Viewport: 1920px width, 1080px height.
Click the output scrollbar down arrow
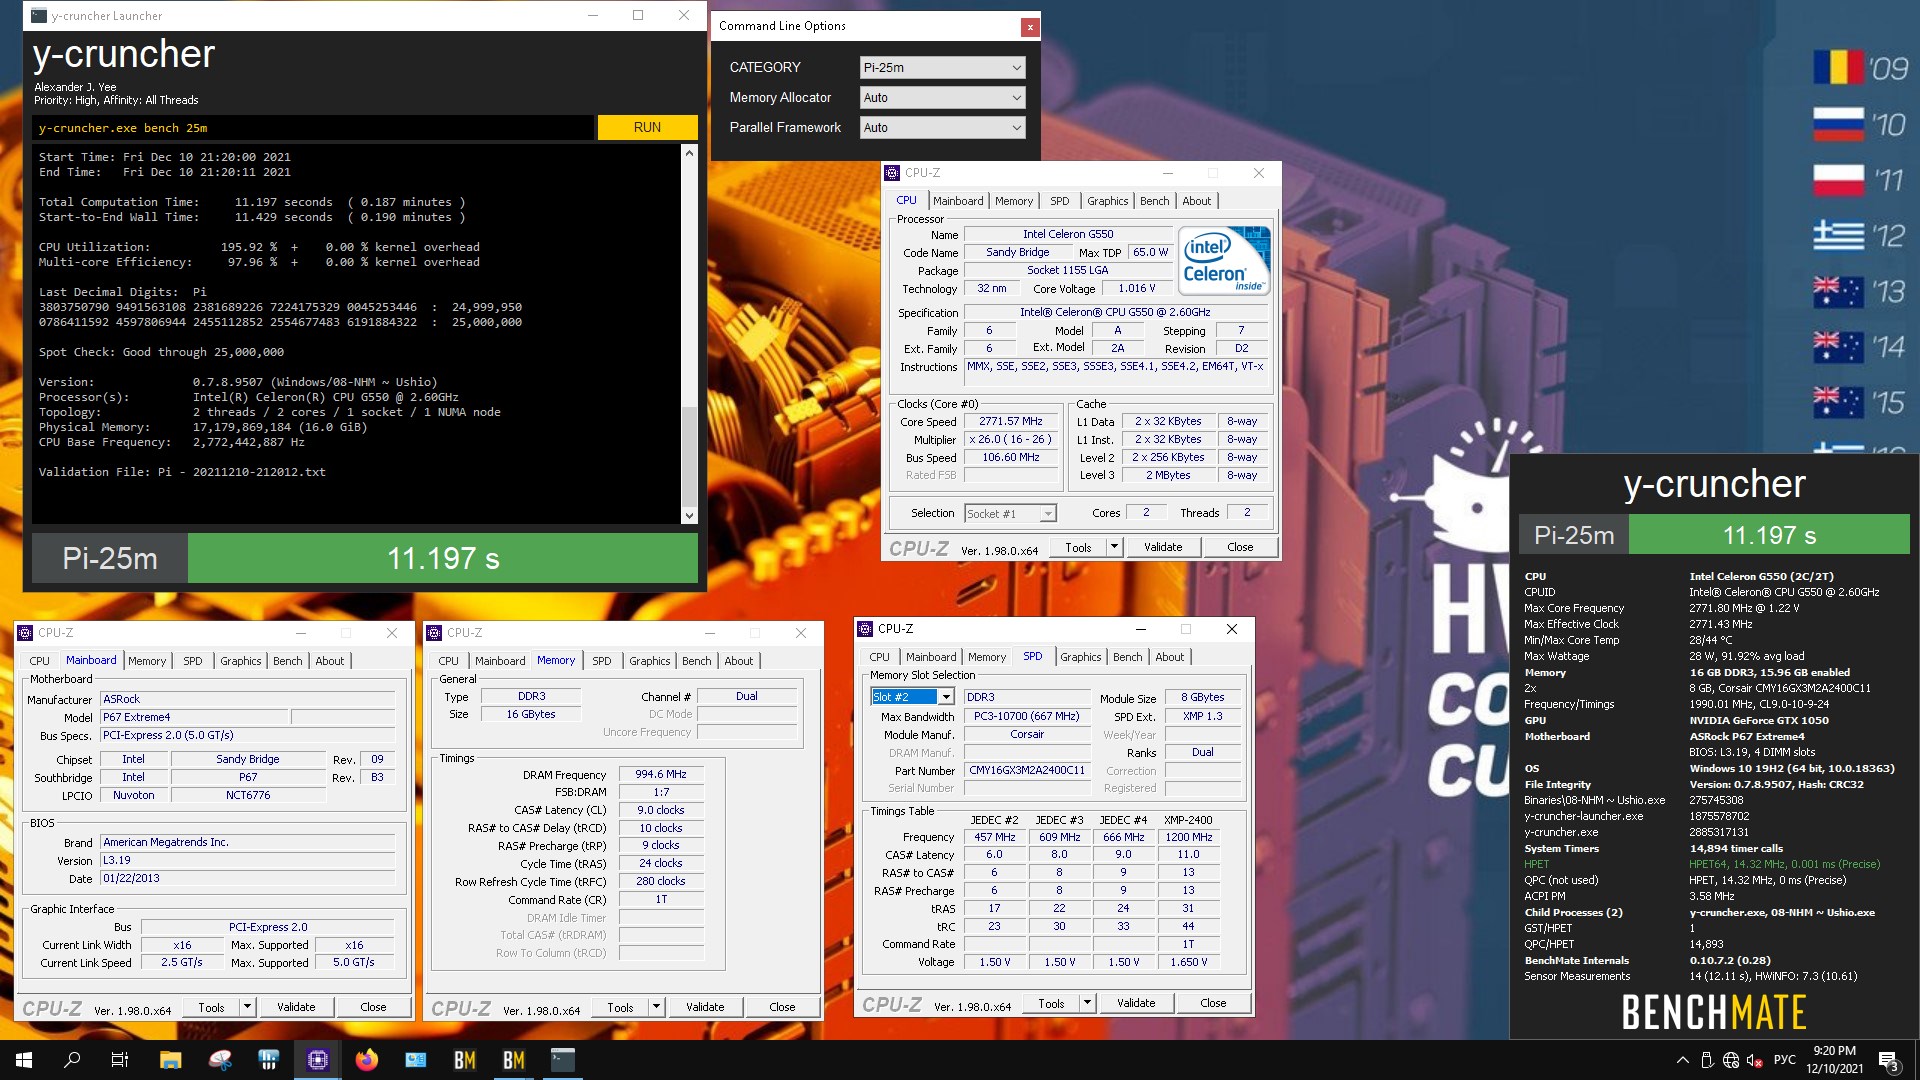pyautogui.click(x=689, y=516)
